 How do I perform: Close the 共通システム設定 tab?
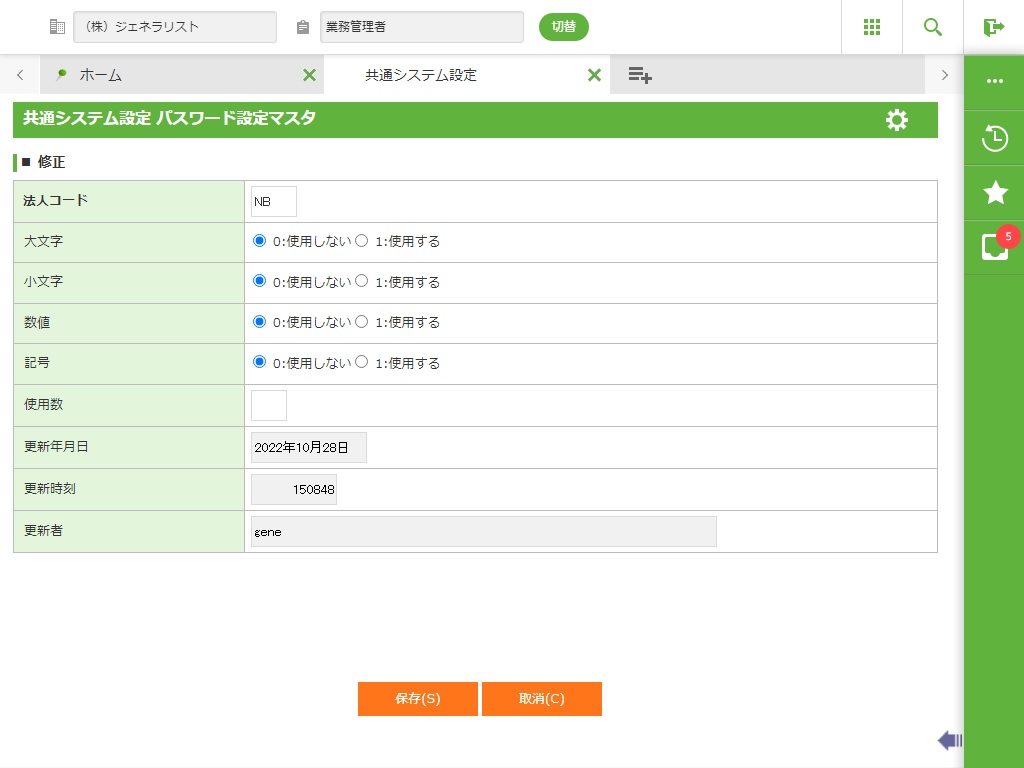(594, 75)
